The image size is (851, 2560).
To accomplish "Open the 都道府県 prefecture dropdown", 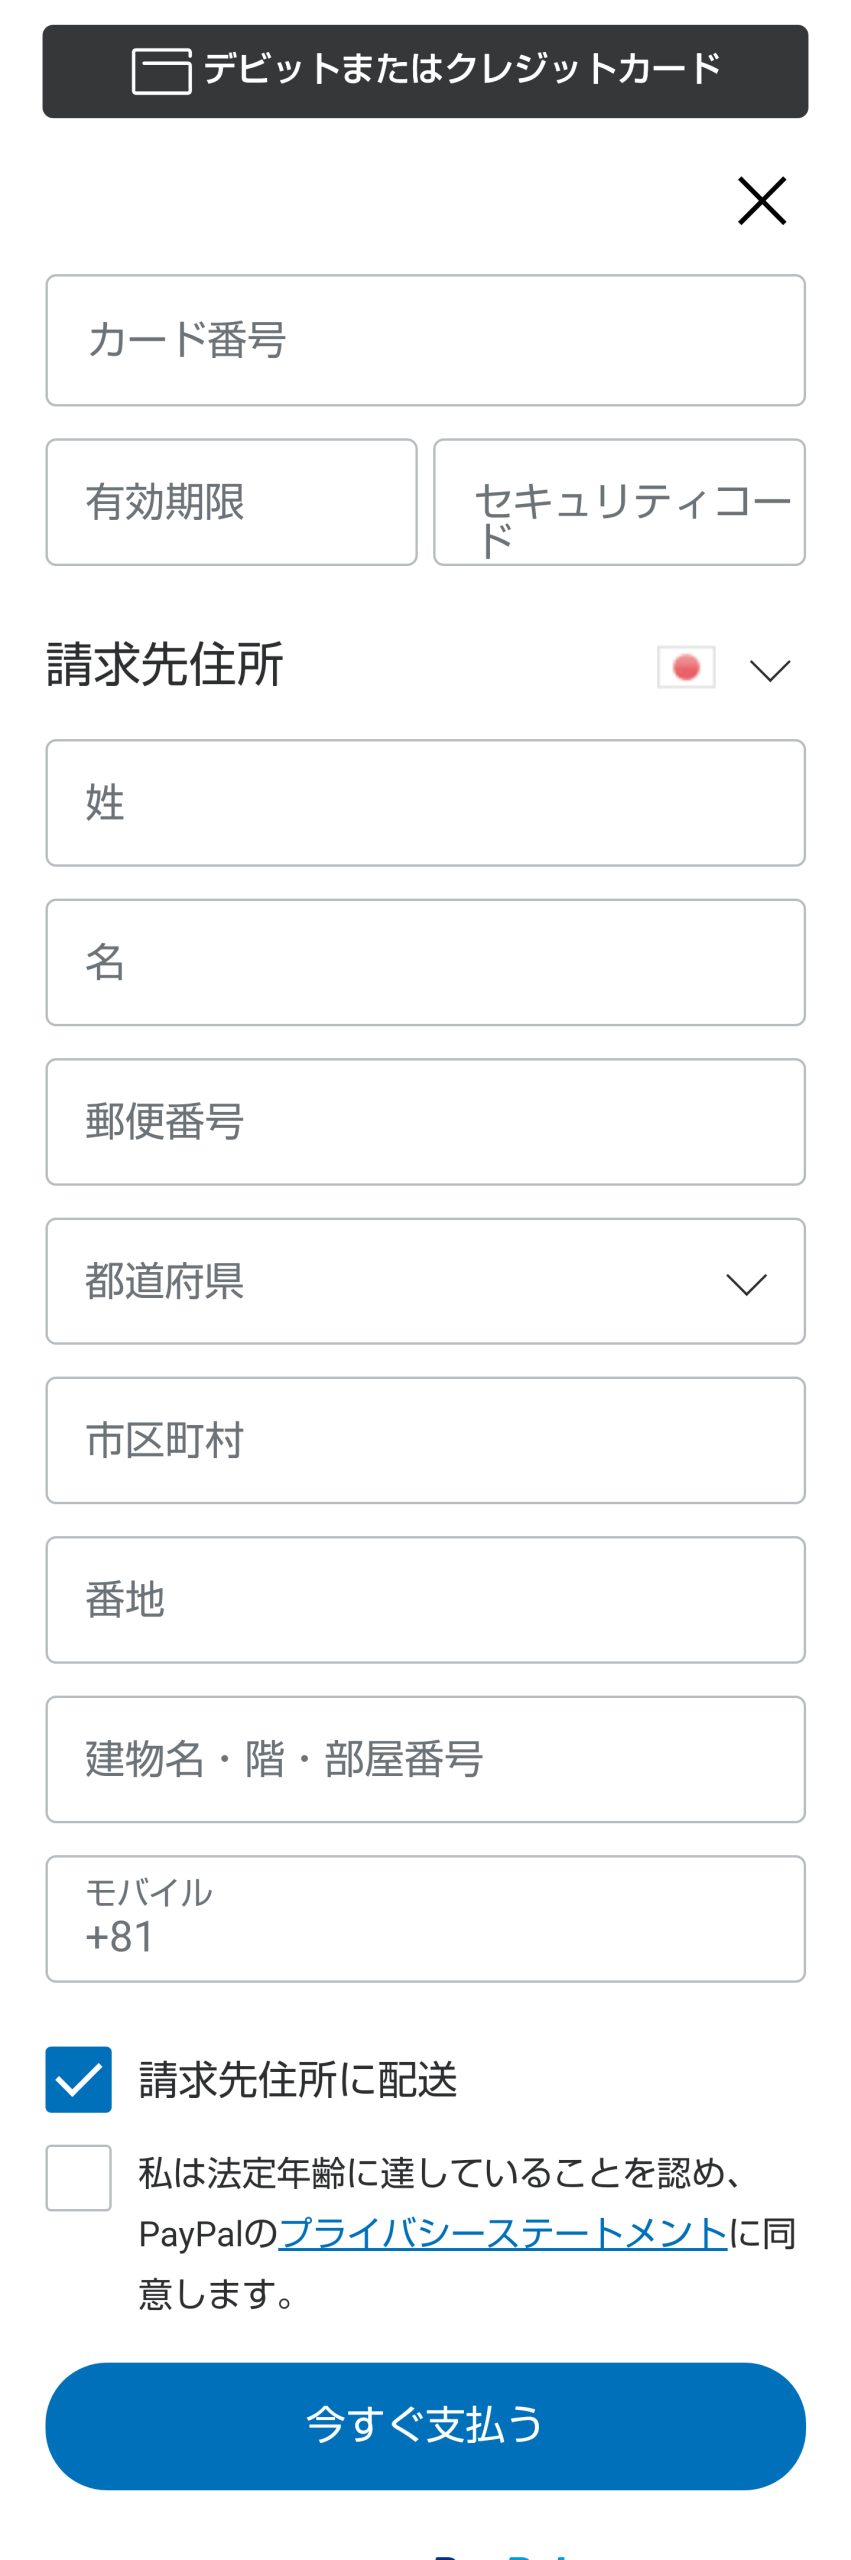I will click(425, 1281).
